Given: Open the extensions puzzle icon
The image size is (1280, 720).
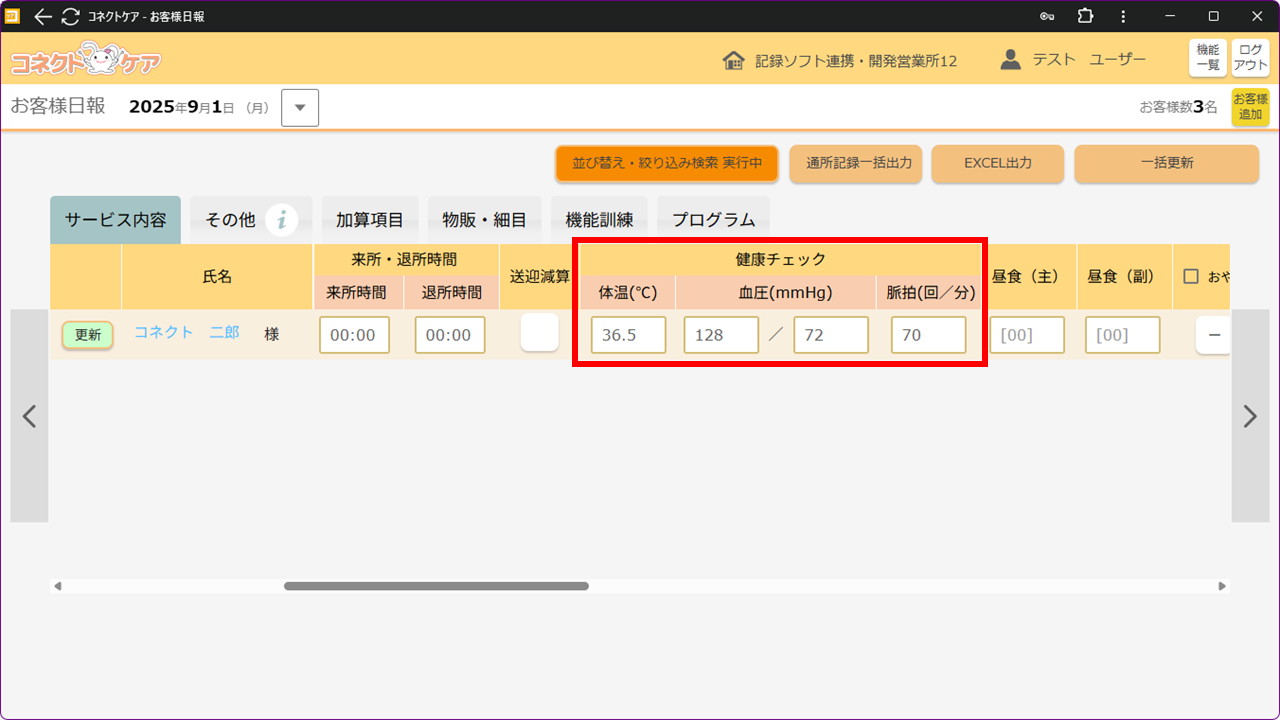Looking at the screenshot, I should point(1085,16).
